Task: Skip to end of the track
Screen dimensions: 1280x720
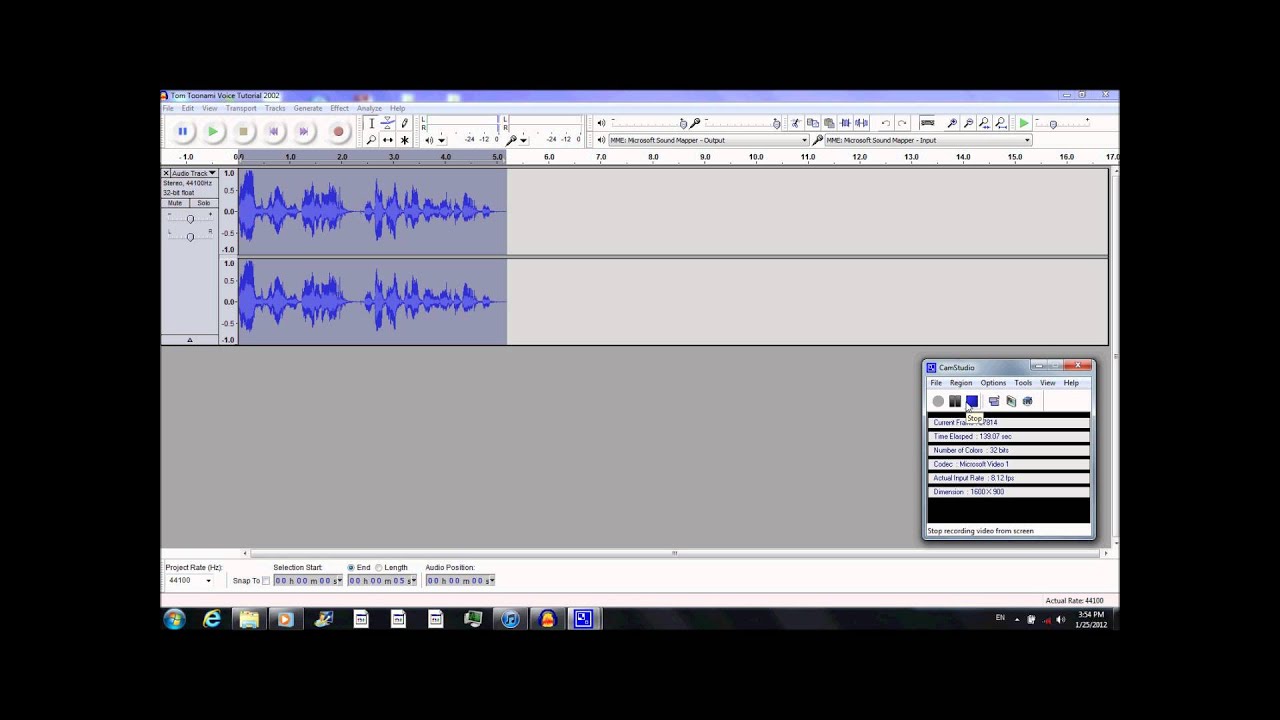Action: [x=304, y=131]
